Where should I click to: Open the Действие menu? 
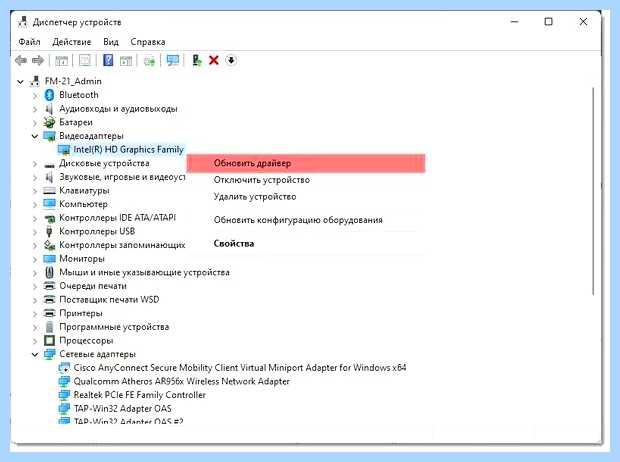[72, 42]
